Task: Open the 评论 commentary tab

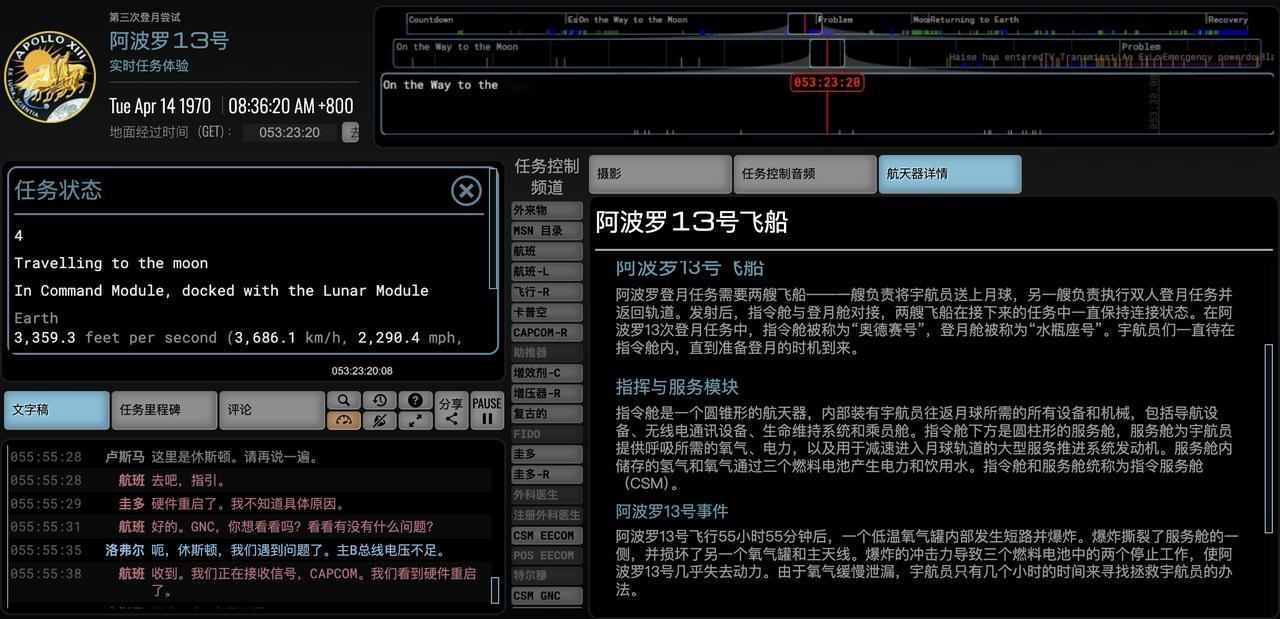Action: tap(272, 410)
